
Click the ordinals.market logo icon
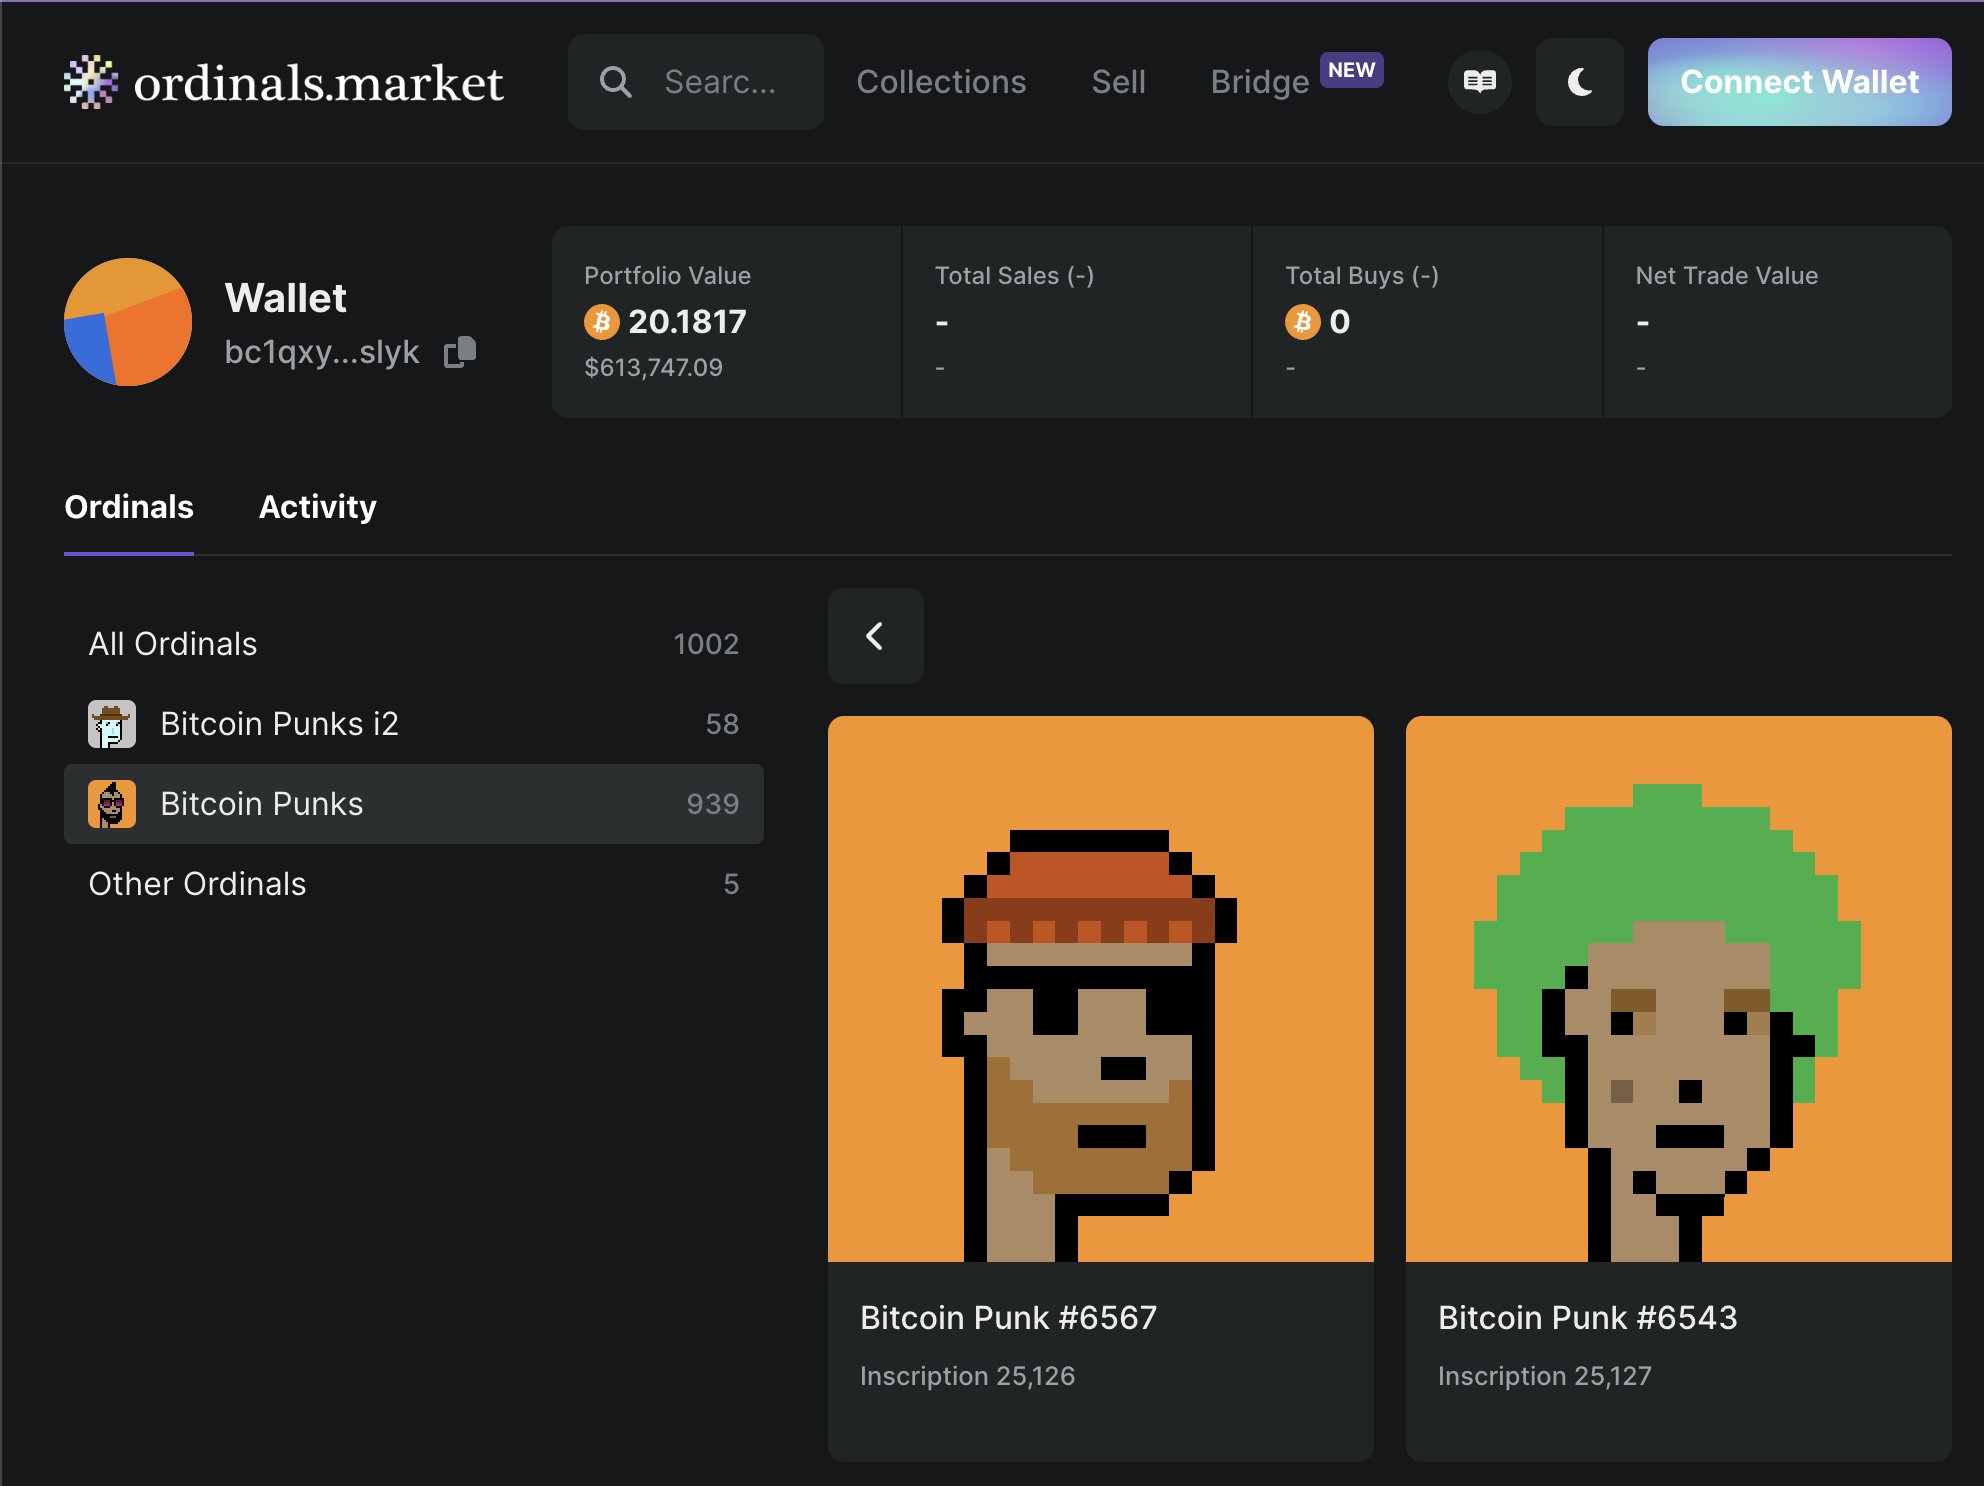click(x=91, y=82)
